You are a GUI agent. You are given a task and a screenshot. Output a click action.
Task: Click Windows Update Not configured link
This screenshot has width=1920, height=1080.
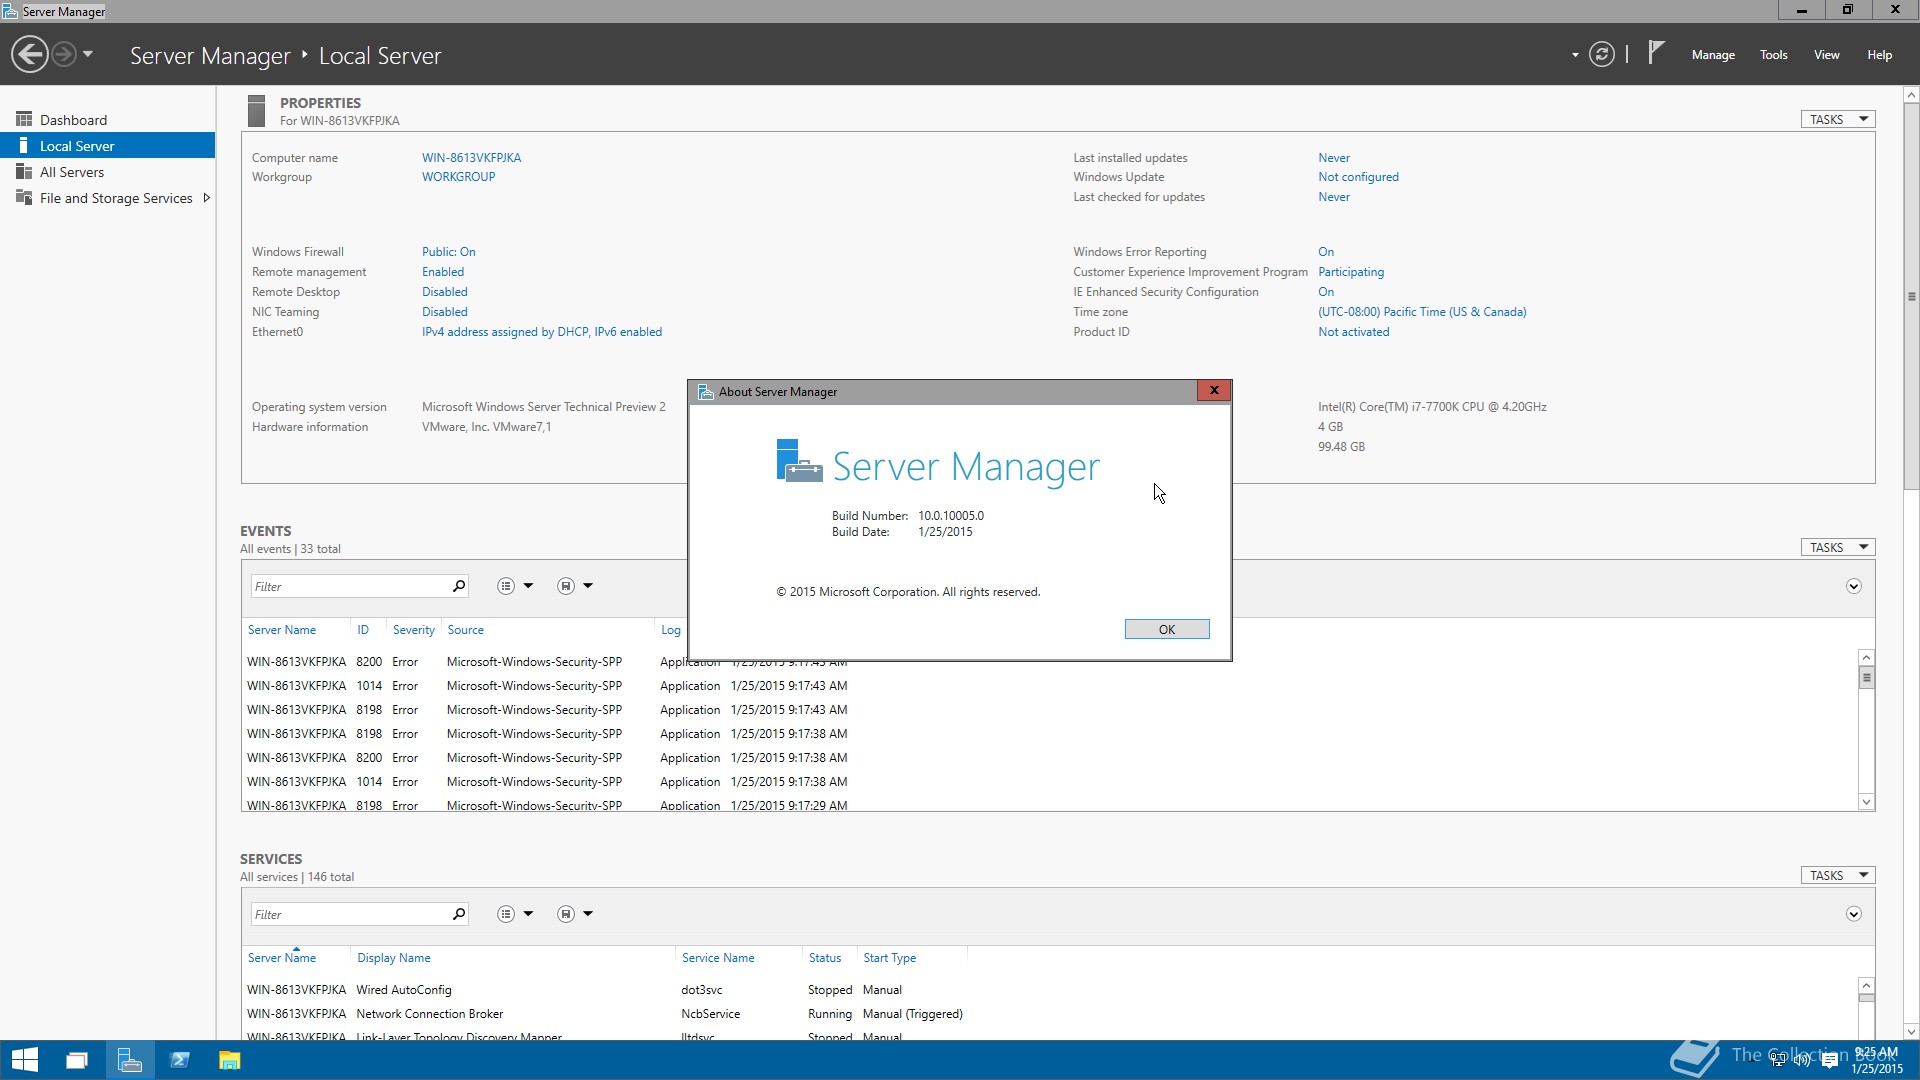click(x=1358, y=177)
